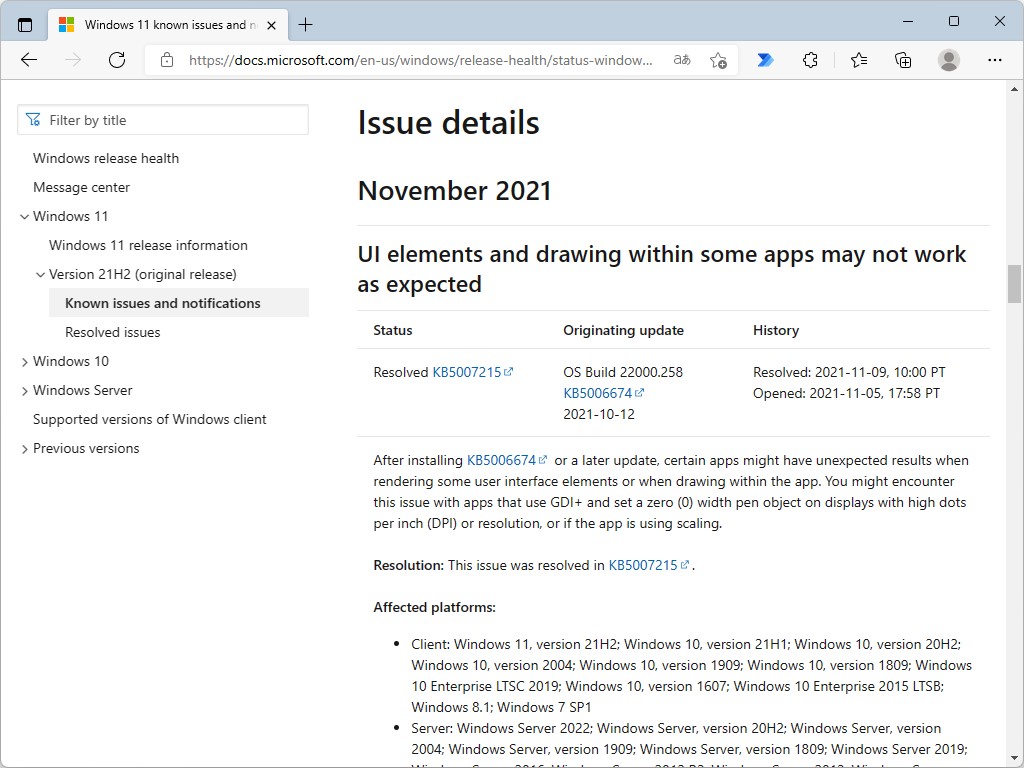Click the 'Issue details' heading
This screenshot has height=768, width=1024.
(x=449, y=123)
